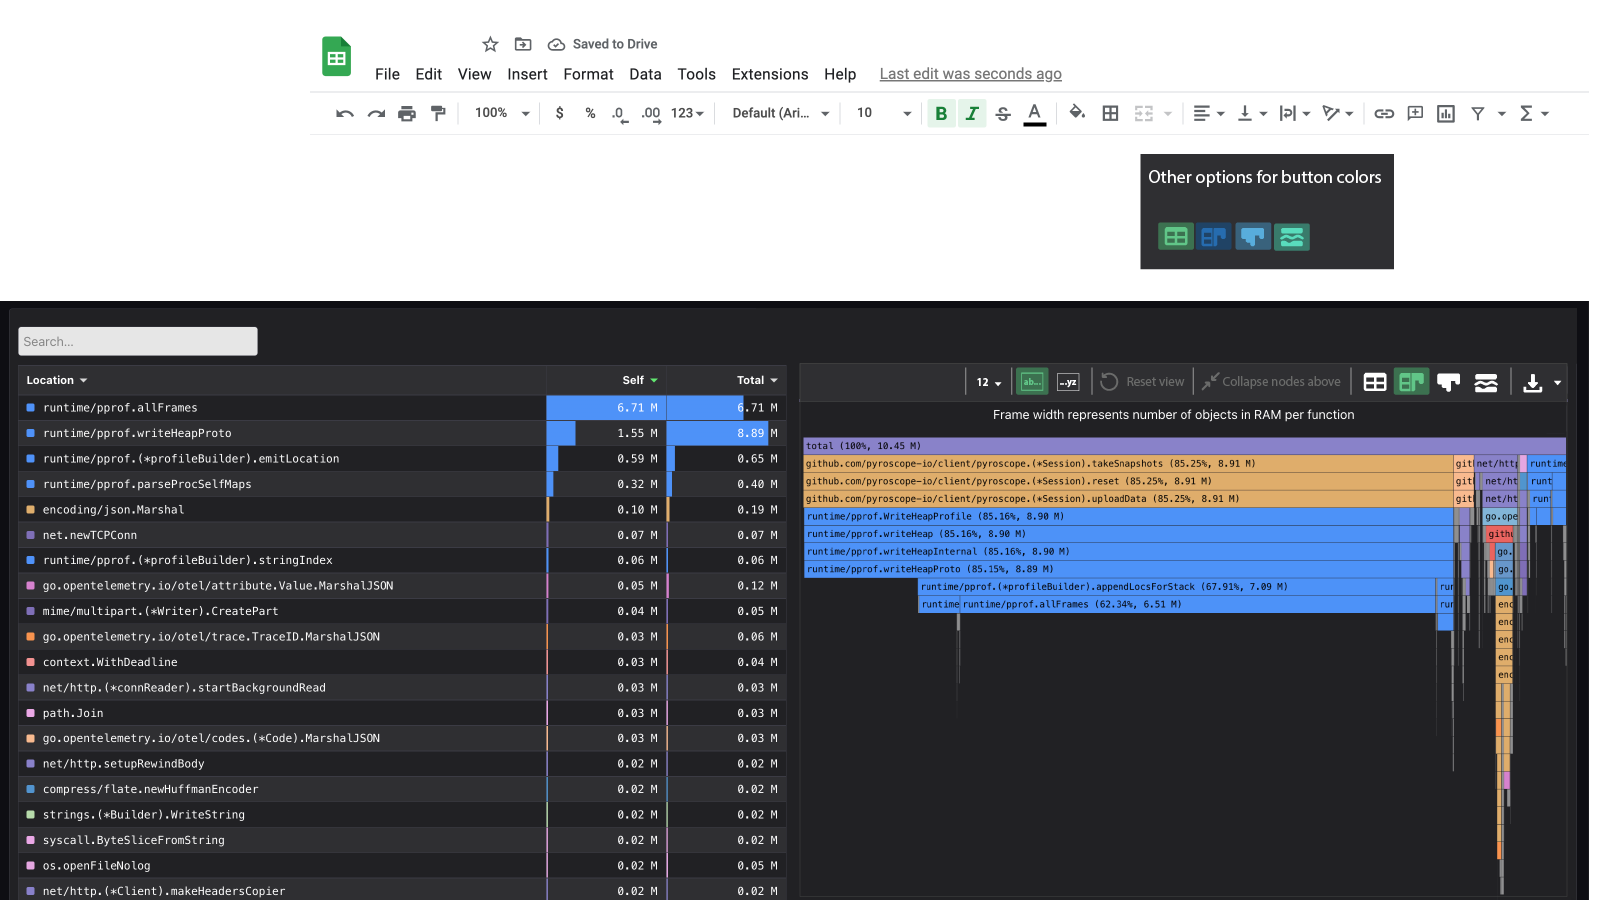Open the Format menu

(588, 74)
